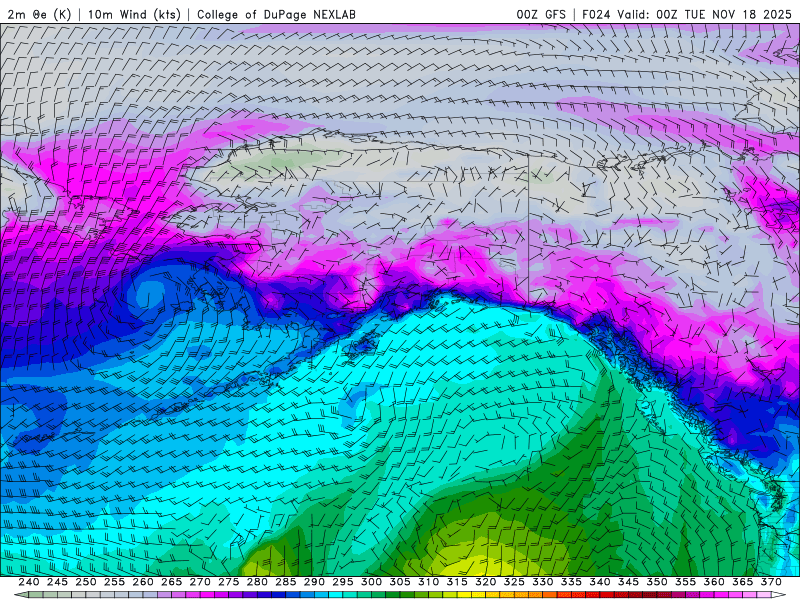Click the 310 color scale label

429,582
